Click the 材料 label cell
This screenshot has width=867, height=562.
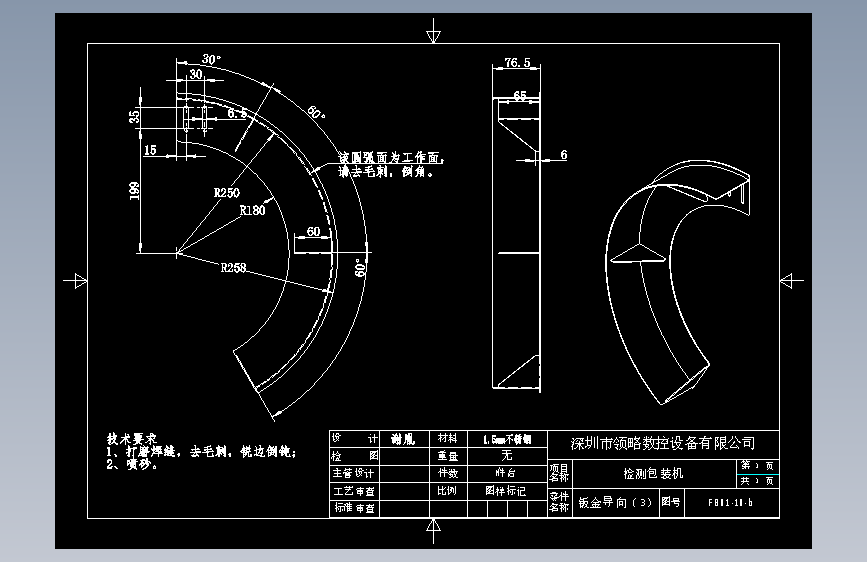[448, 439]
